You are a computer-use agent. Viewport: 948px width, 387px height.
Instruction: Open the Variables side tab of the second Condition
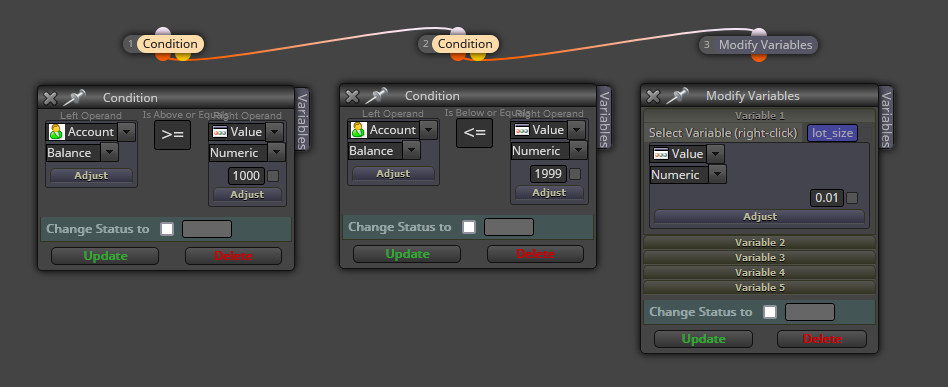pyautogui.click(x=605, y=118)
